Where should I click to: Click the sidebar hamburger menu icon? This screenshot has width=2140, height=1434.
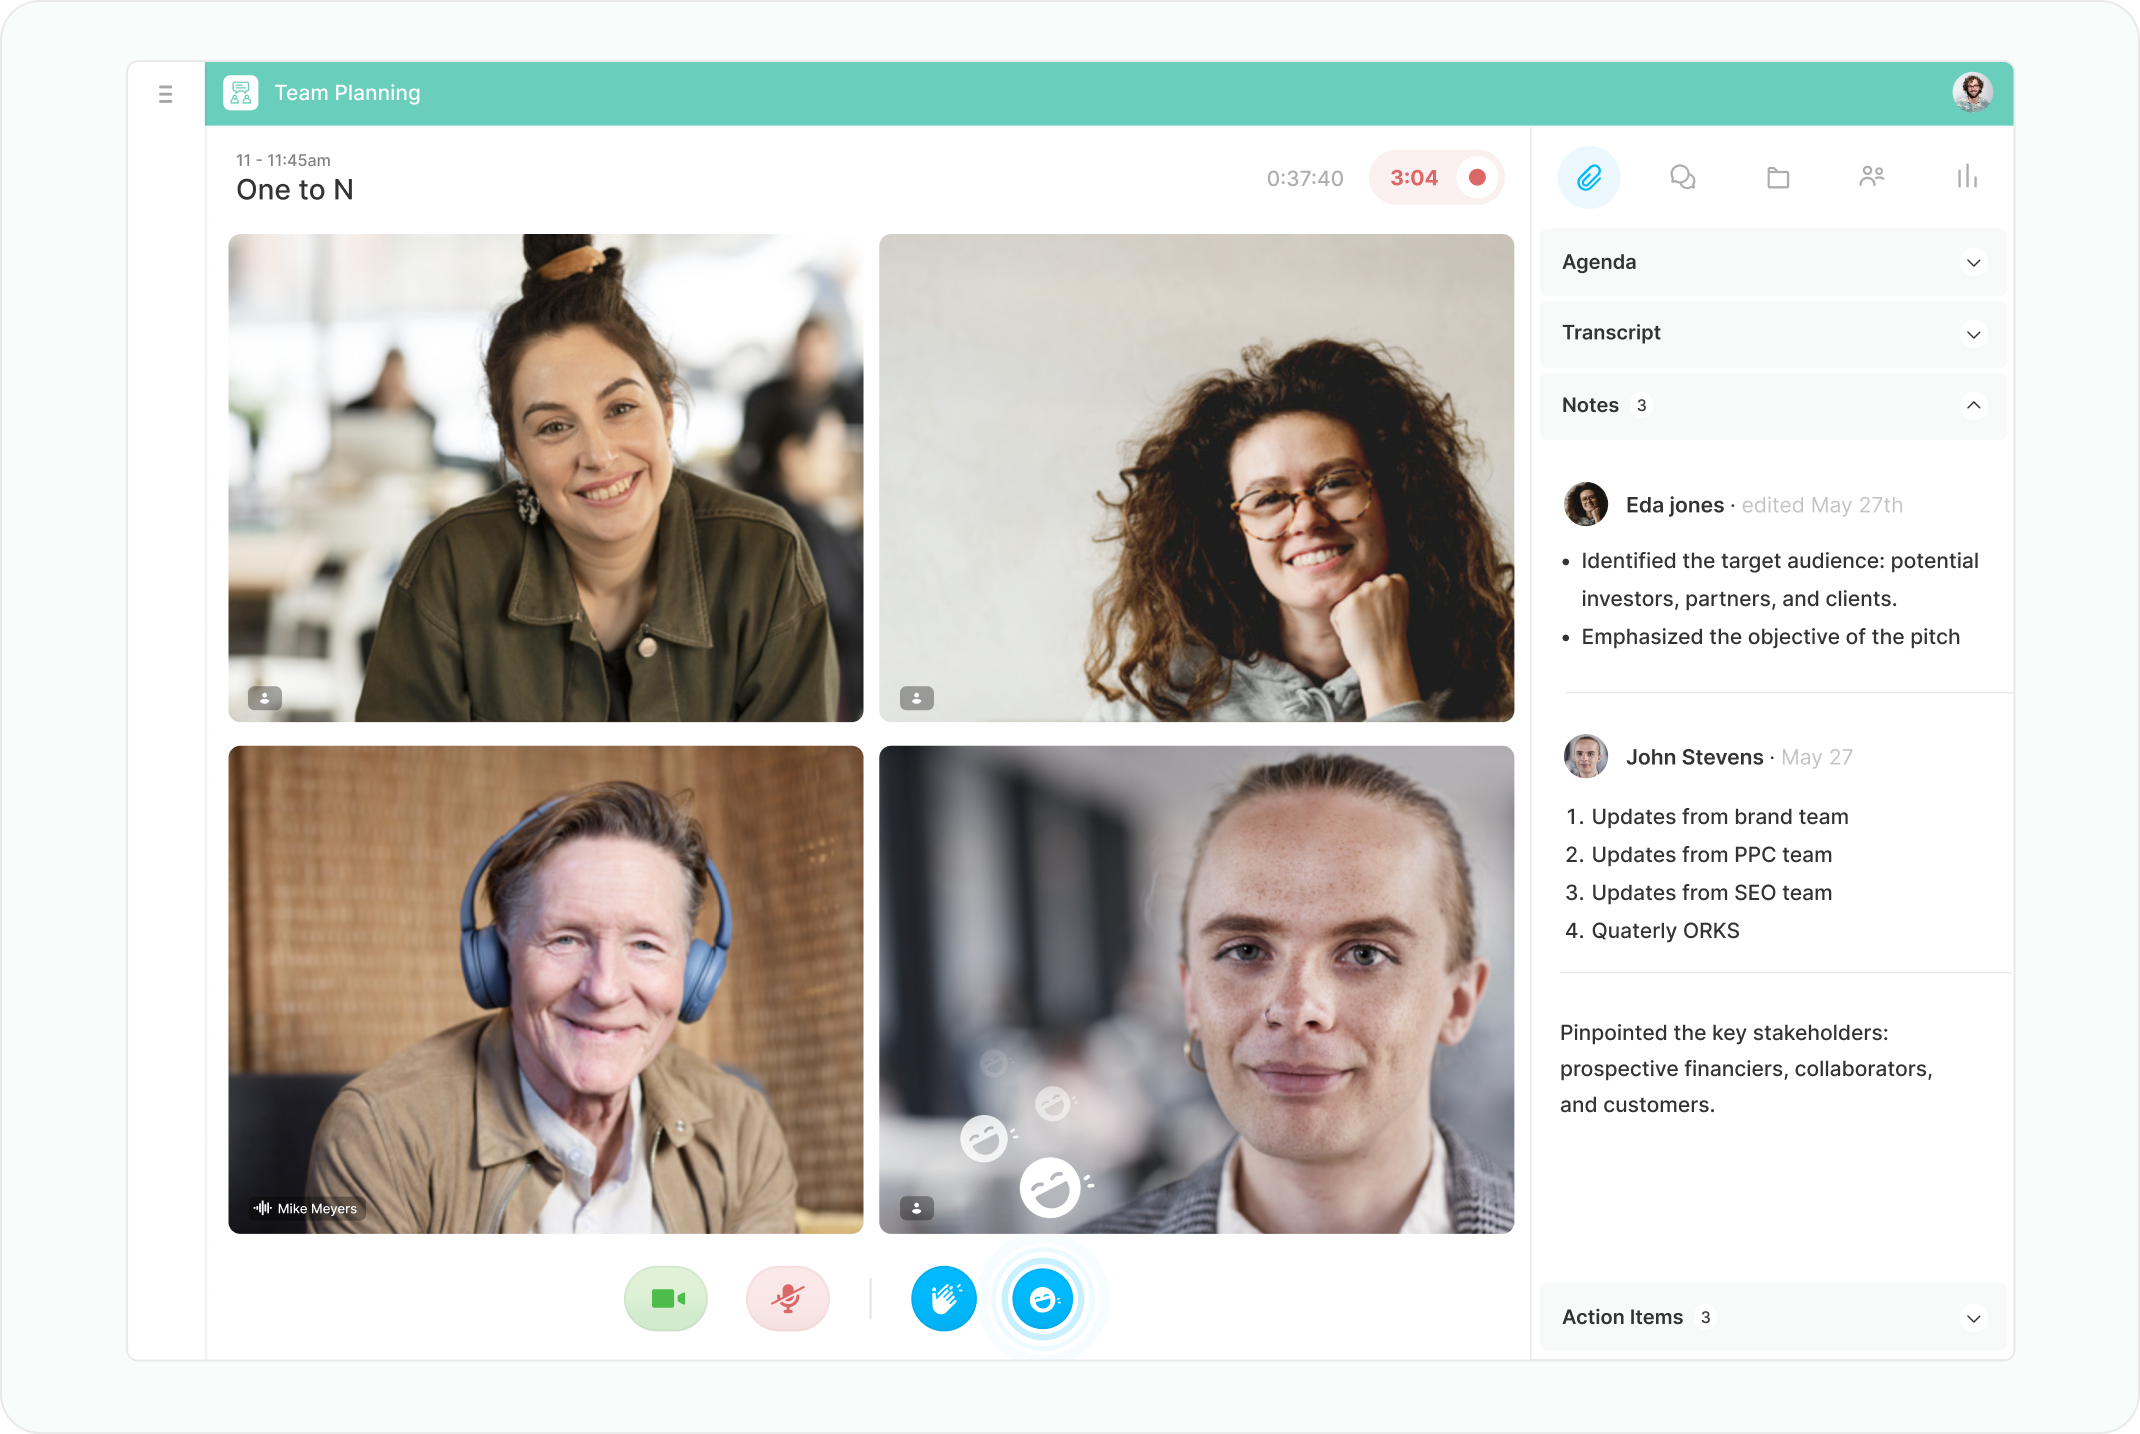166,93
